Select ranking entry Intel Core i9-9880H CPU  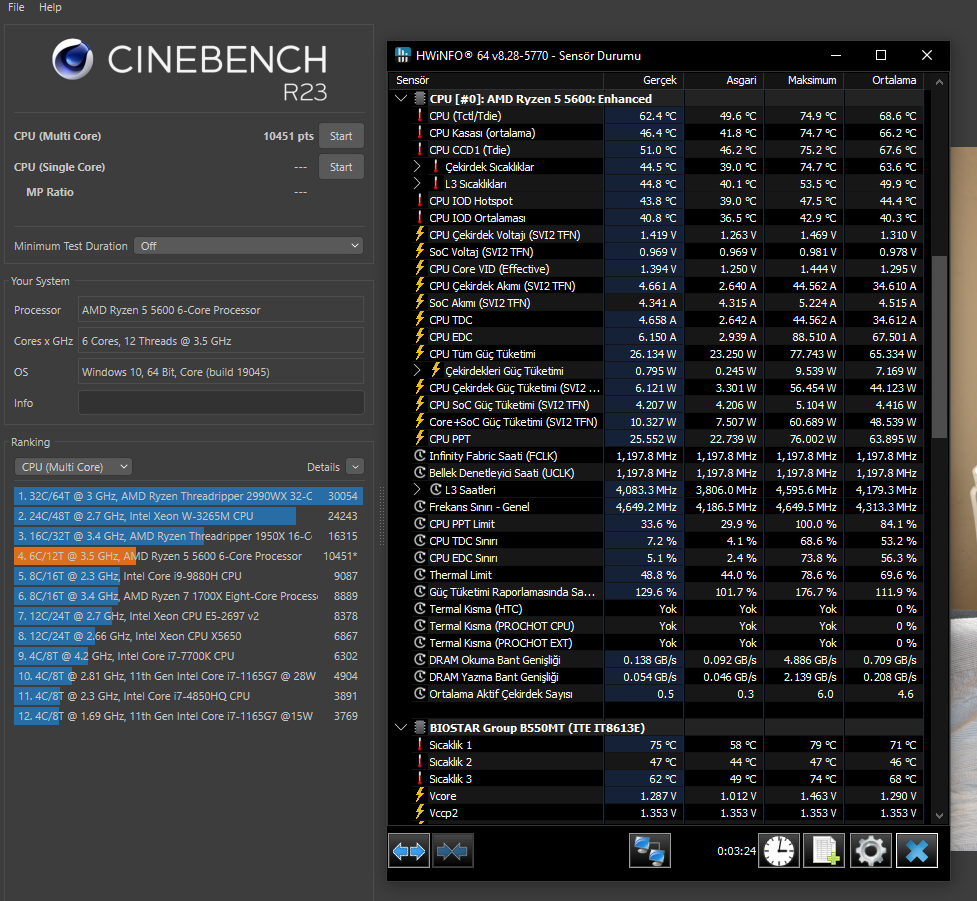[188, 576]
